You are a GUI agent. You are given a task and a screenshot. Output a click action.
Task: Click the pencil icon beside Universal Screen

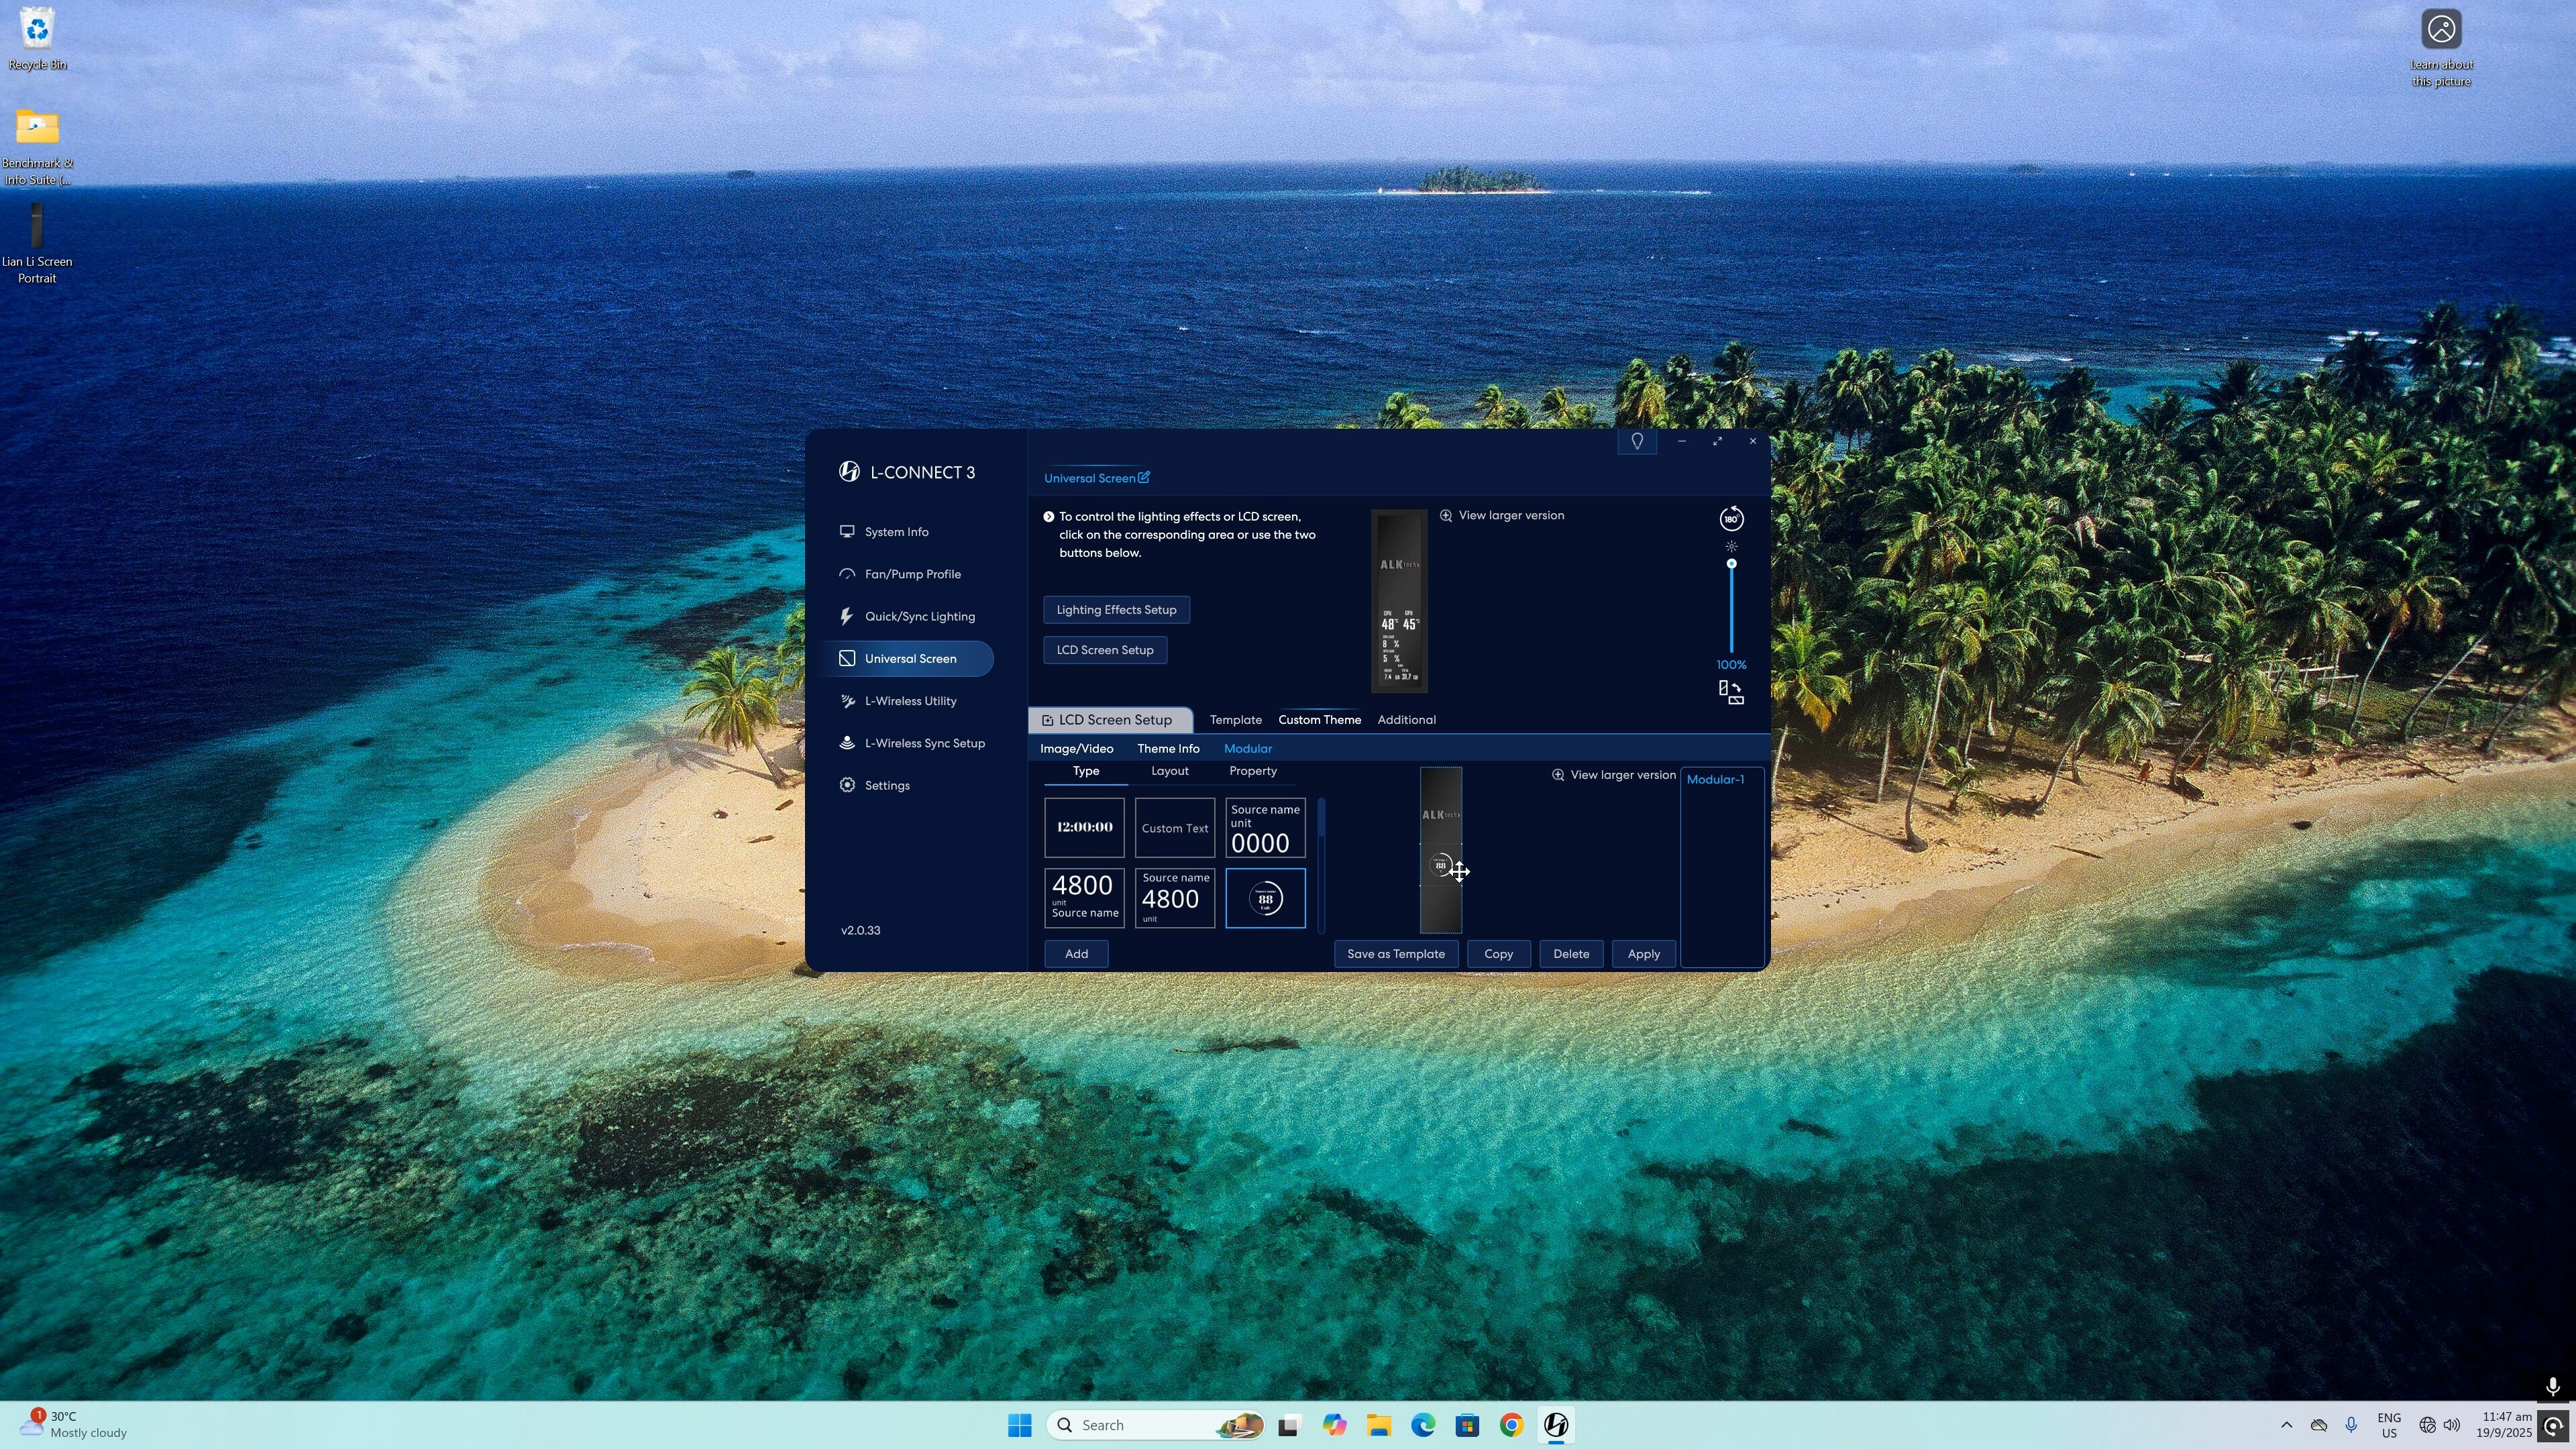(1144, 477)
